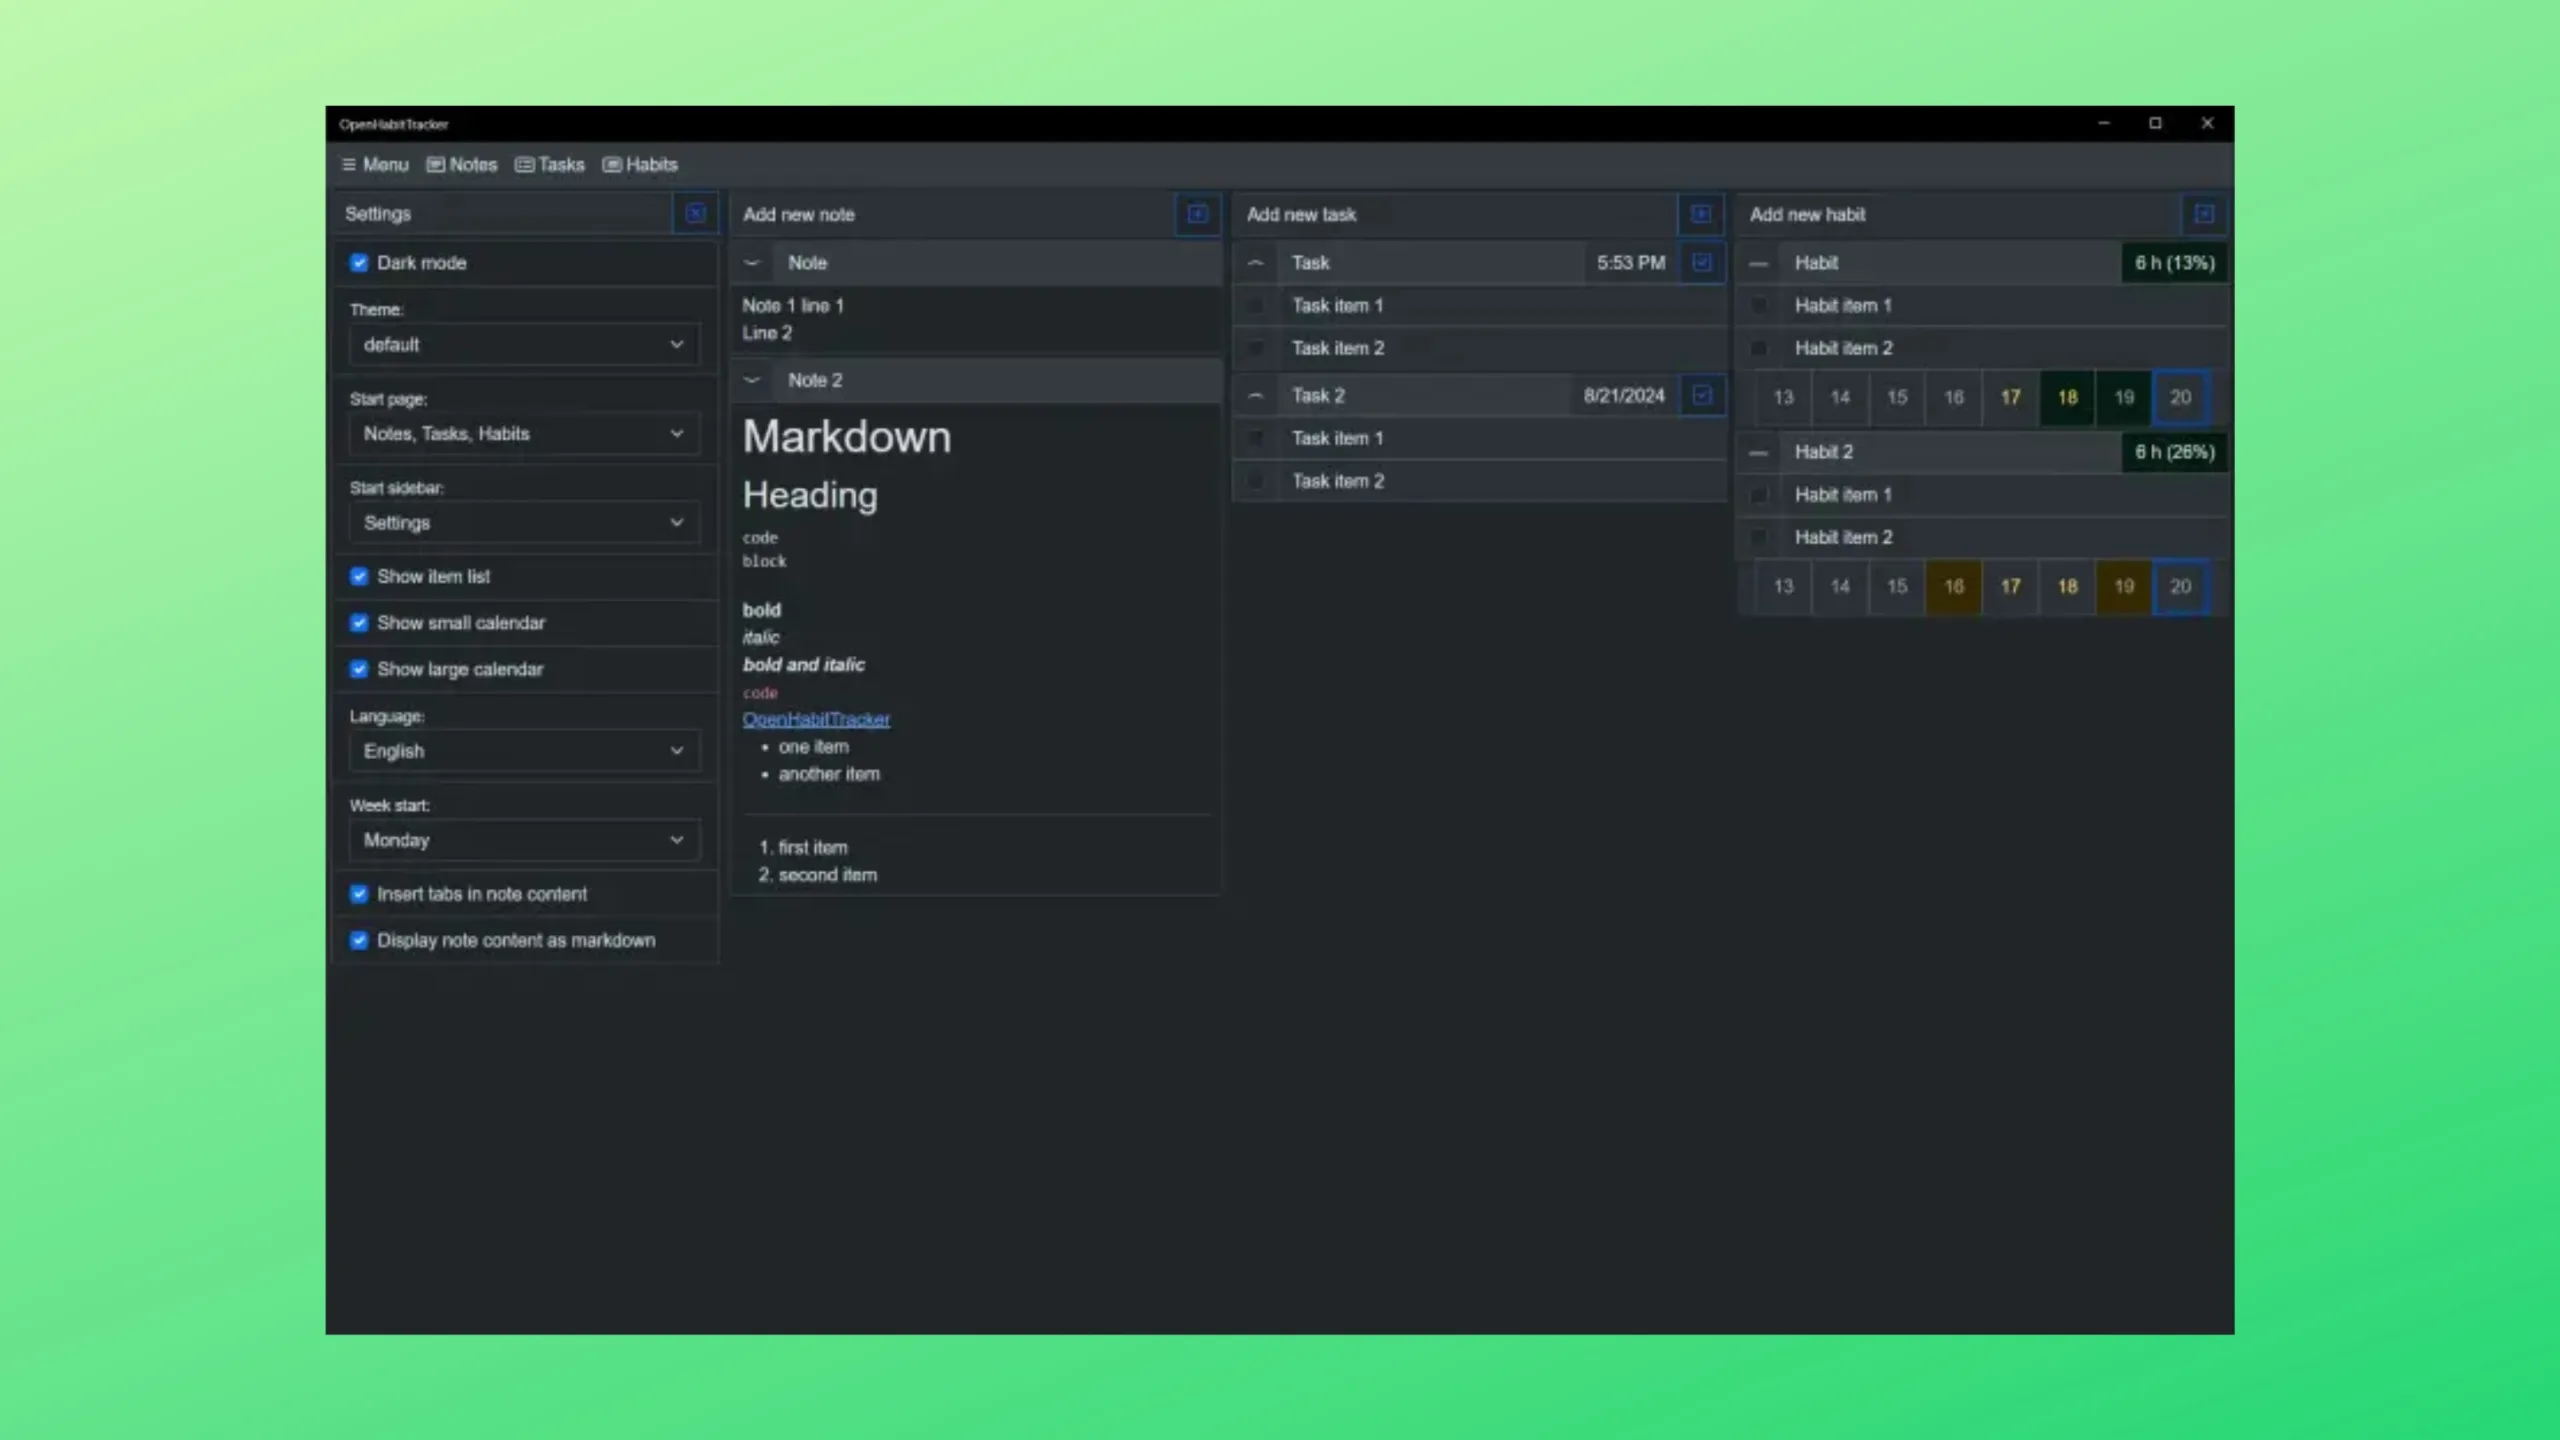Click 'another item' bullet in Note 2
The image size is (2560, 1440).
(x=829, y=774)
